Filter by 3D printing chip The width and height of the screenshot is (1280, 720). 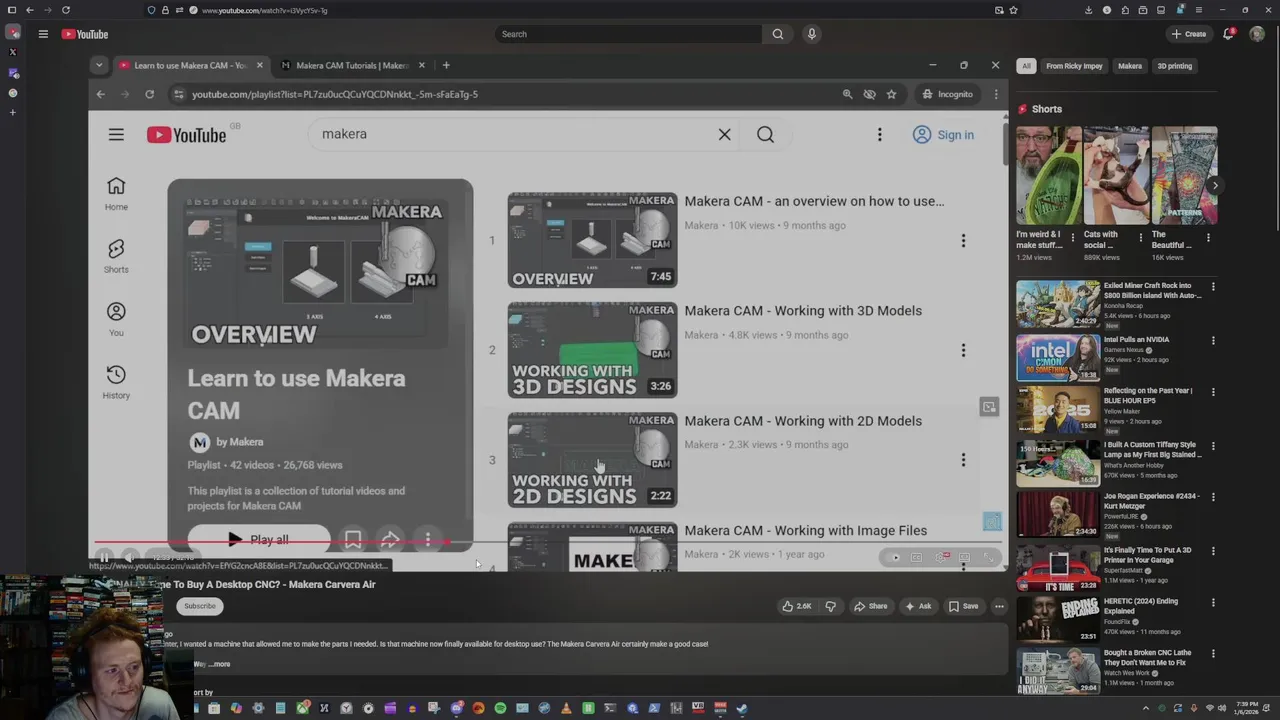coord(1174,66)
